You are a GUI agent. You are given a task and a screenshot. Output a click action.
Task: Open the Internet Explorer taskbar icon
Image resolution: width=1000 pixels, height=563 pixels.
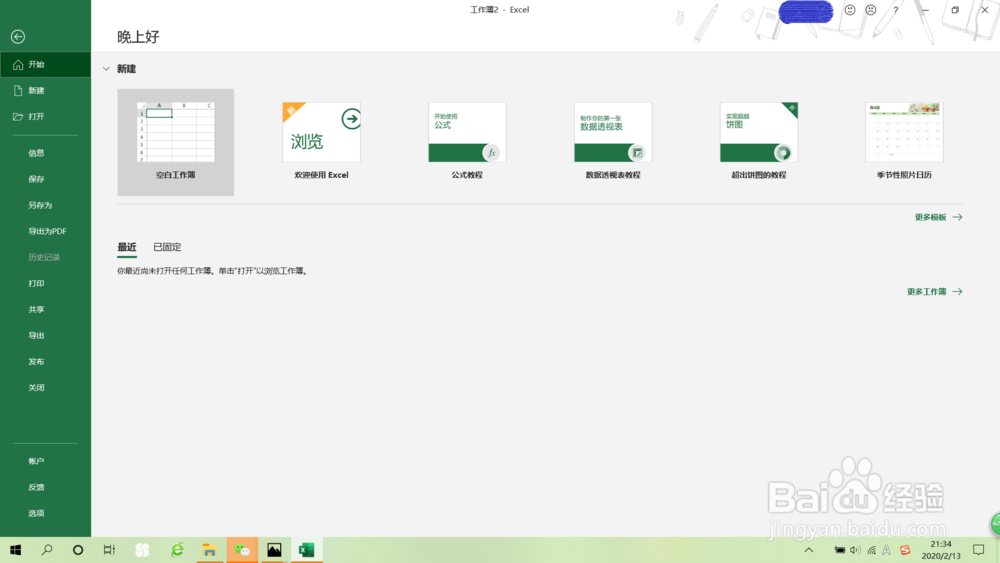click(177, 550)
